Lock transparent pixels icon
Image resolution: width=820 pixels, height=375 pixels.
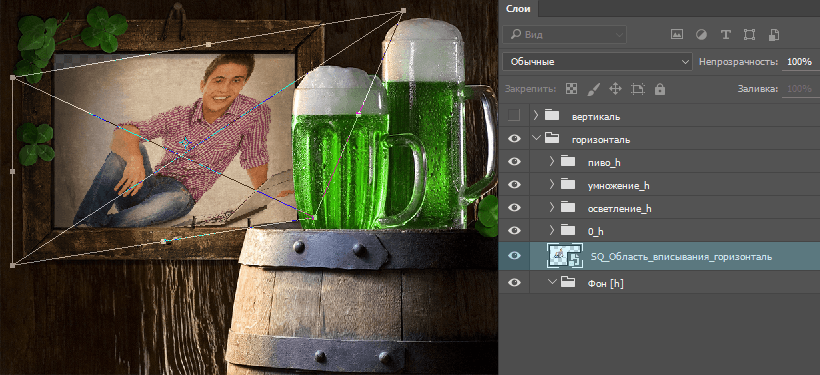(572, 89)
